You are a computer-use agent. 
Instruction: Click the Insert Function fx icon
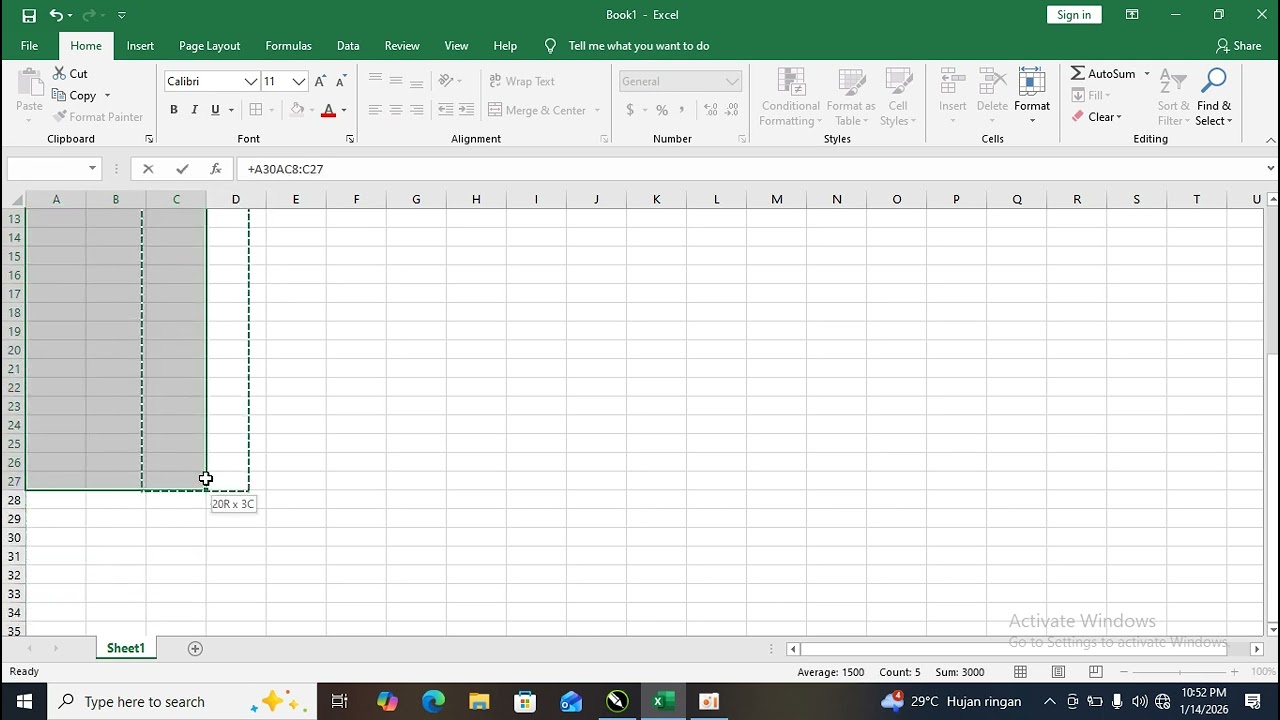click(215, 169)
